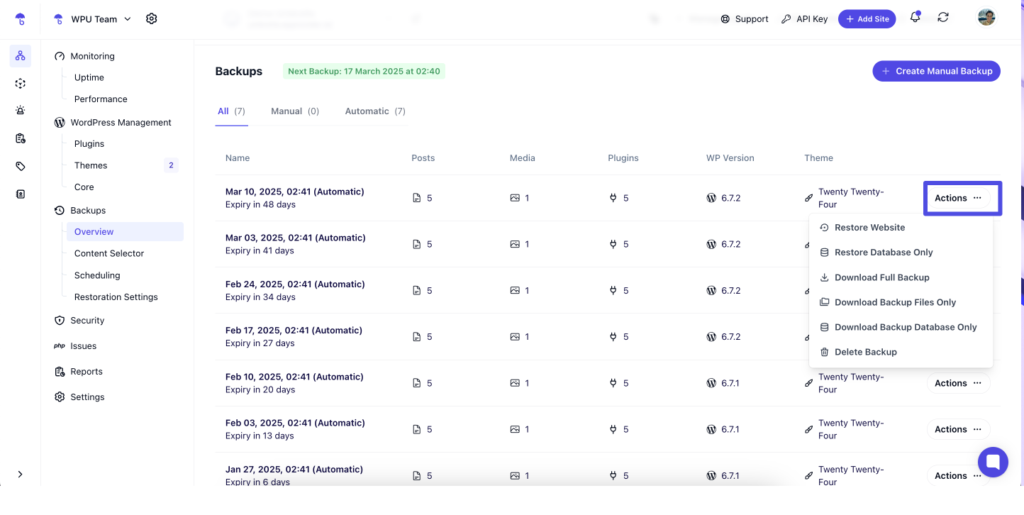Switch to the Manual backups tab
The height and width of the screenshot is (515, 1024).
coord(294,111)
